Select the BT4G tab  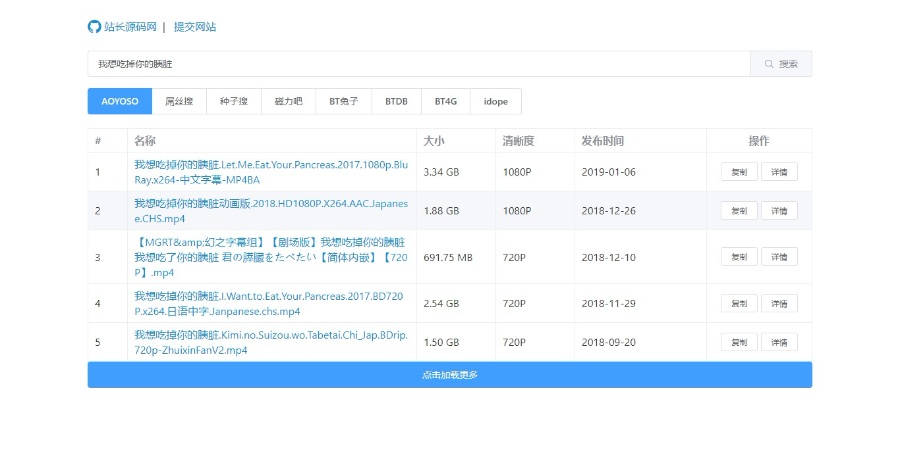click(445, 101)
